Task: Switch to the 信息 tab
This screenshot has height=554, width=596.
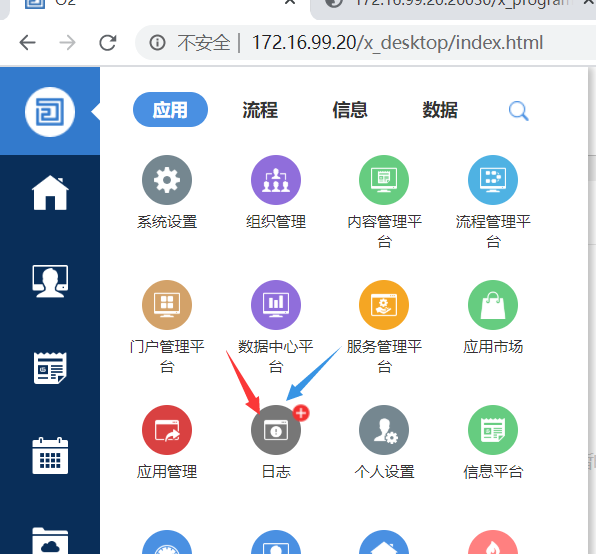Action: click(x=350, y=110)
